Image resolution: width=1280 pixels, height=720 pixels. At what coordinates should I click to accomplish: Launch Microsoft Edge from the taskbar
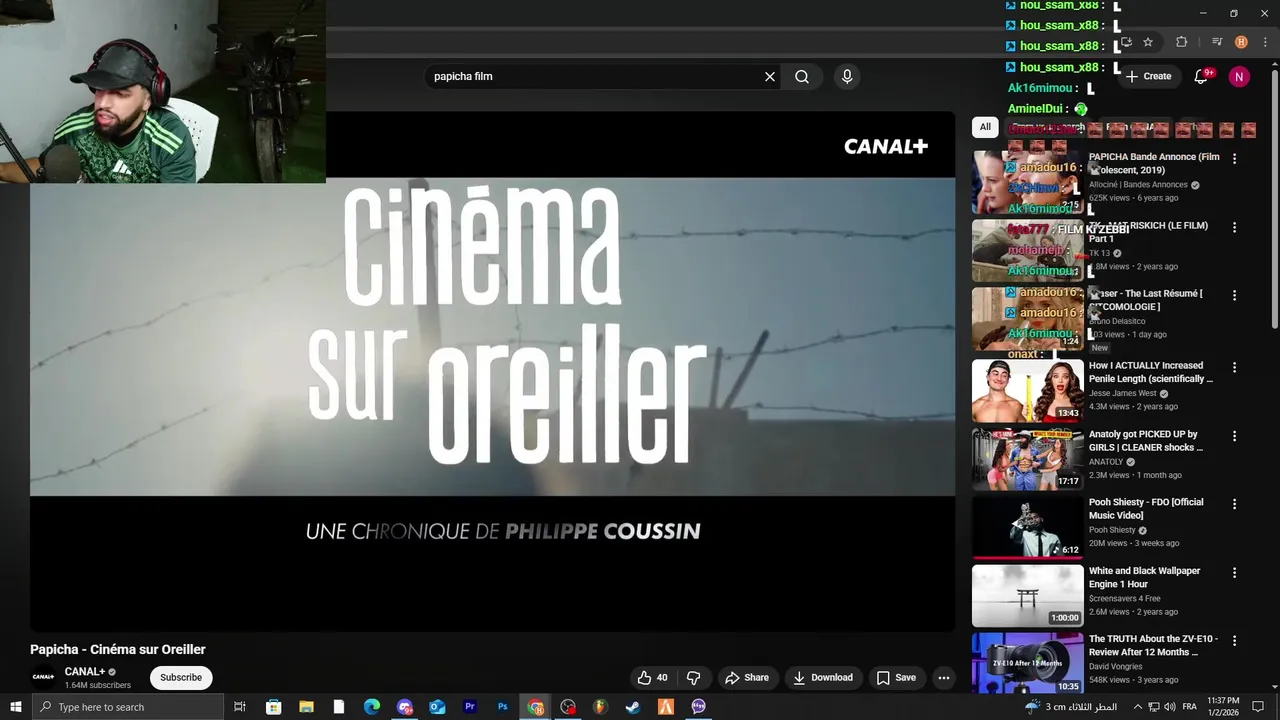(371, 707)
